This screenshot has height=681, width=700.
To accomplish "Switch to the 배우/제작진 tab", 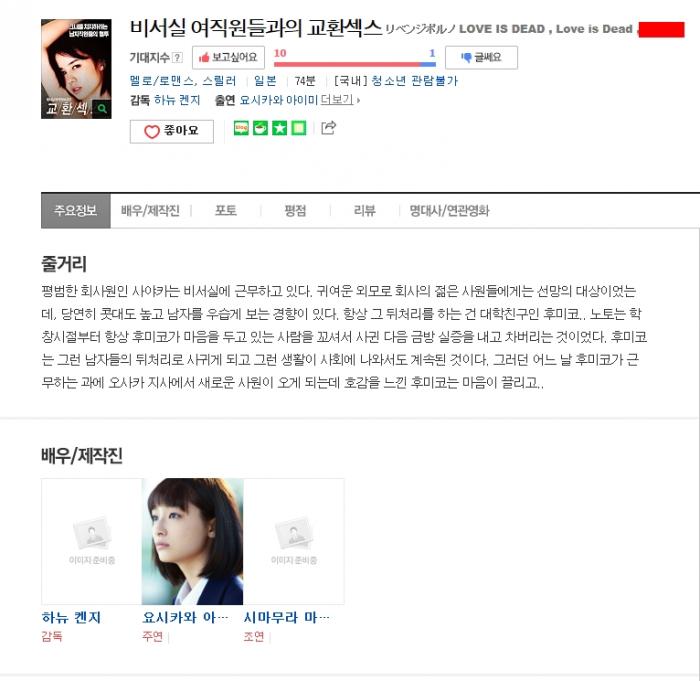I will [x=150, y=210].
